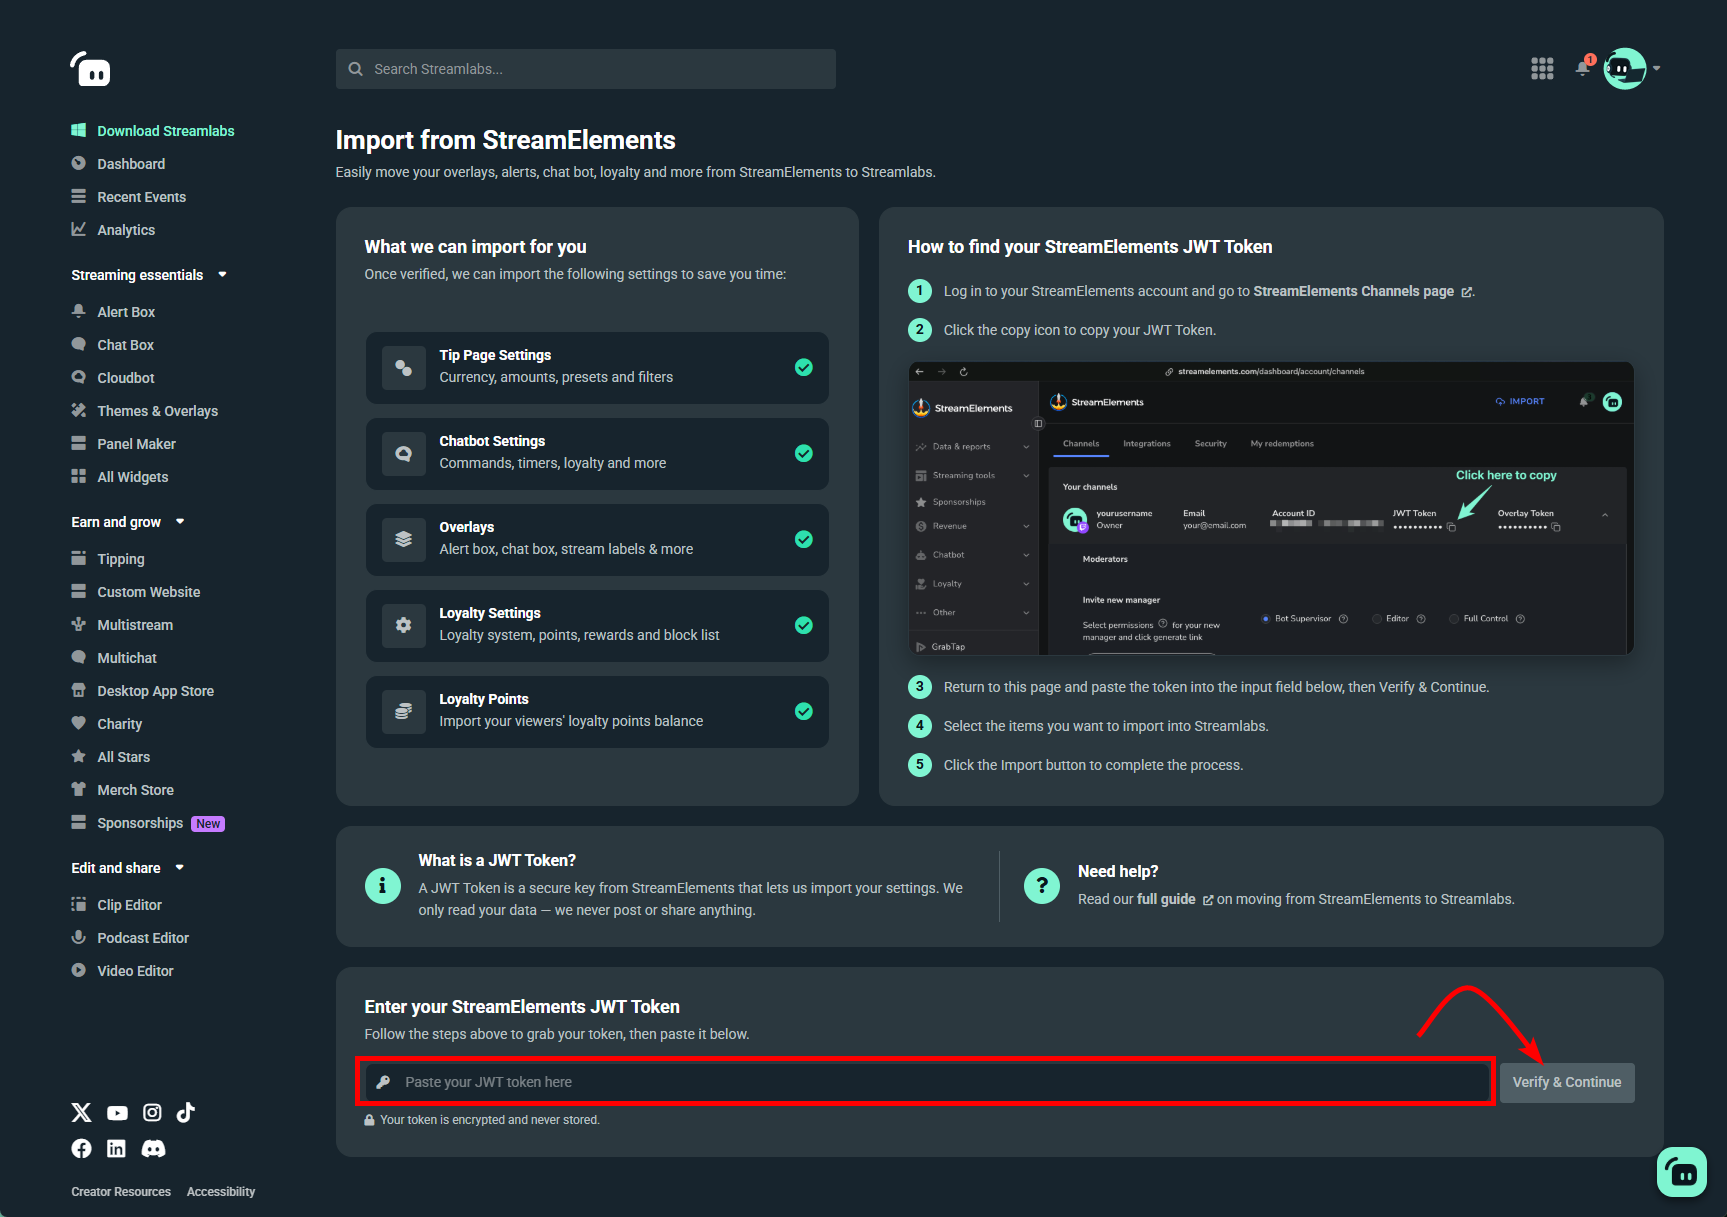Viewport: 1727px width, 1217px height.
Task: Open Desktop App Store
Action: (143, 691)
